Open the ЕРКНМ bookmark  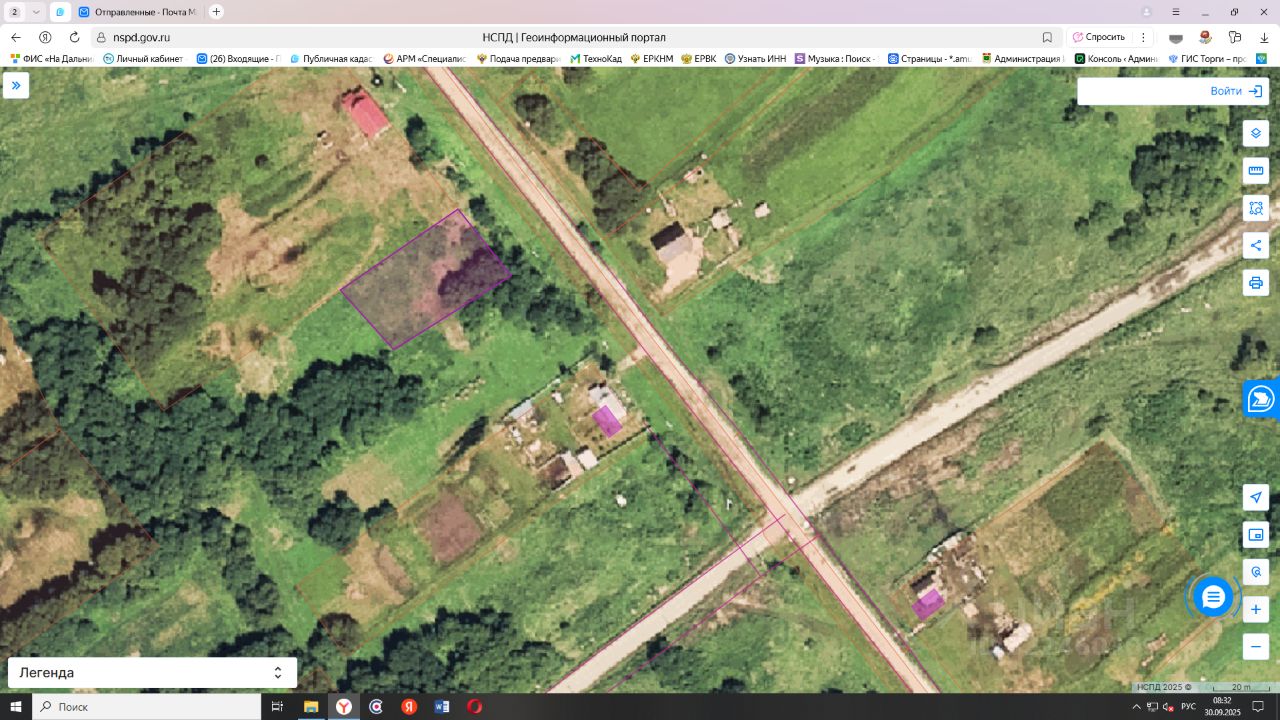651,59
